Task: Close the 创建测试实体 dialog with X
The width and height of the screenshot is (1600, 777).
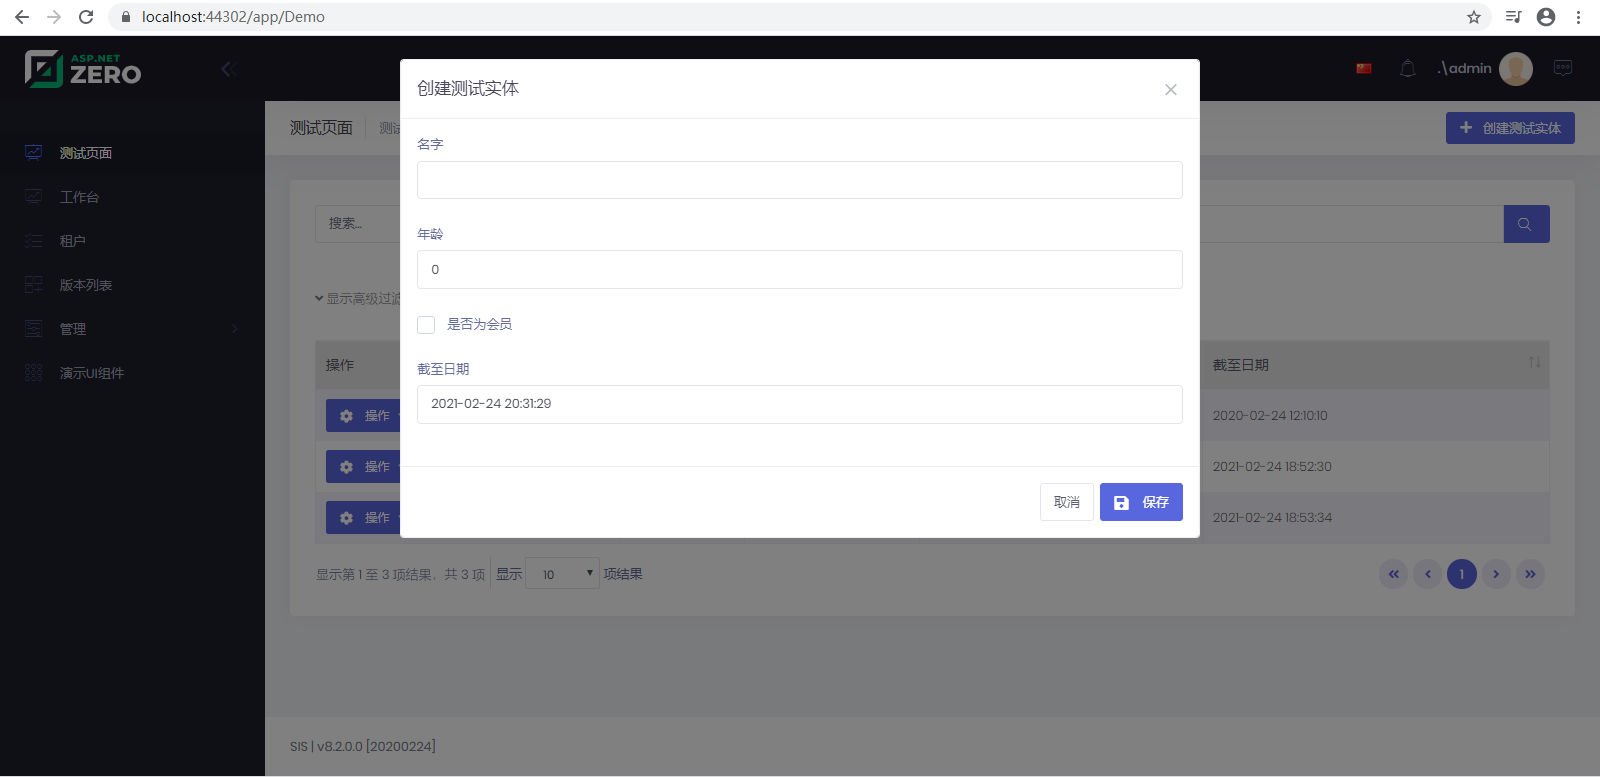Action: (x=1171, y=90)
